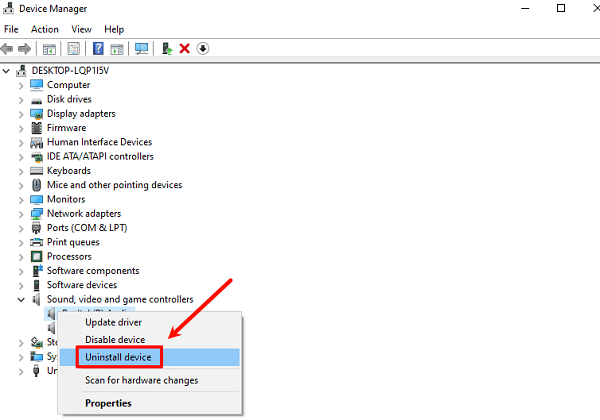Click the Back arrow toolbar icon

coord(7,49)
